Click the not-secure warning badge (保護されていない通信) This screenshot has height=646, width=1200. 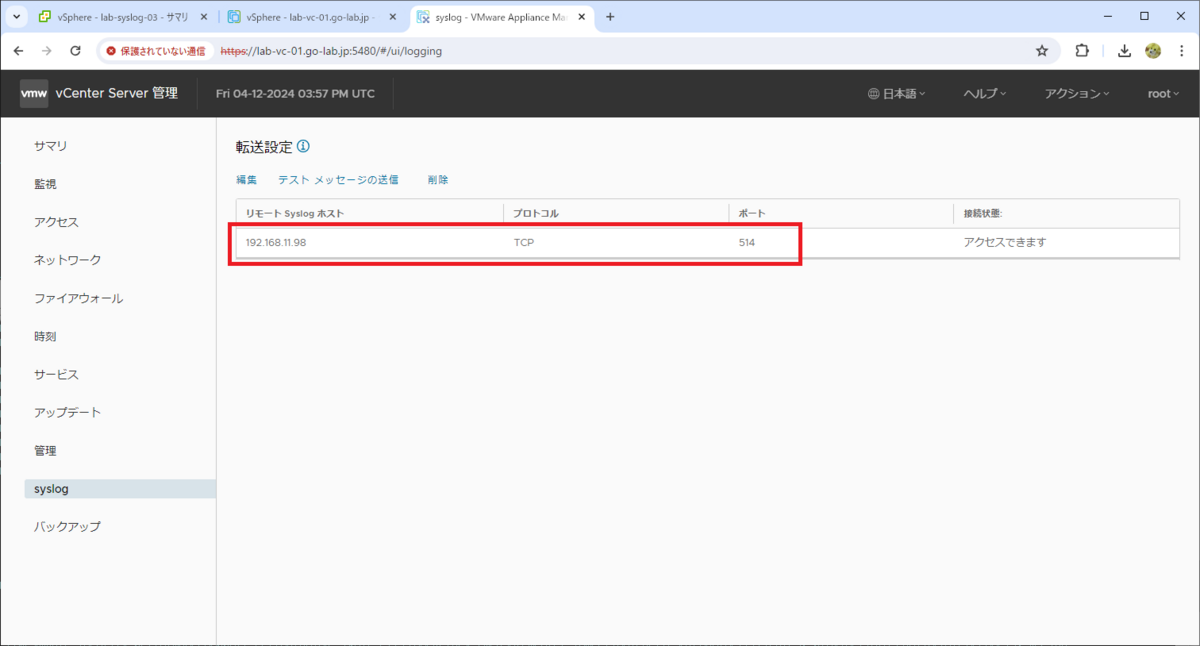tap(155, 51)
